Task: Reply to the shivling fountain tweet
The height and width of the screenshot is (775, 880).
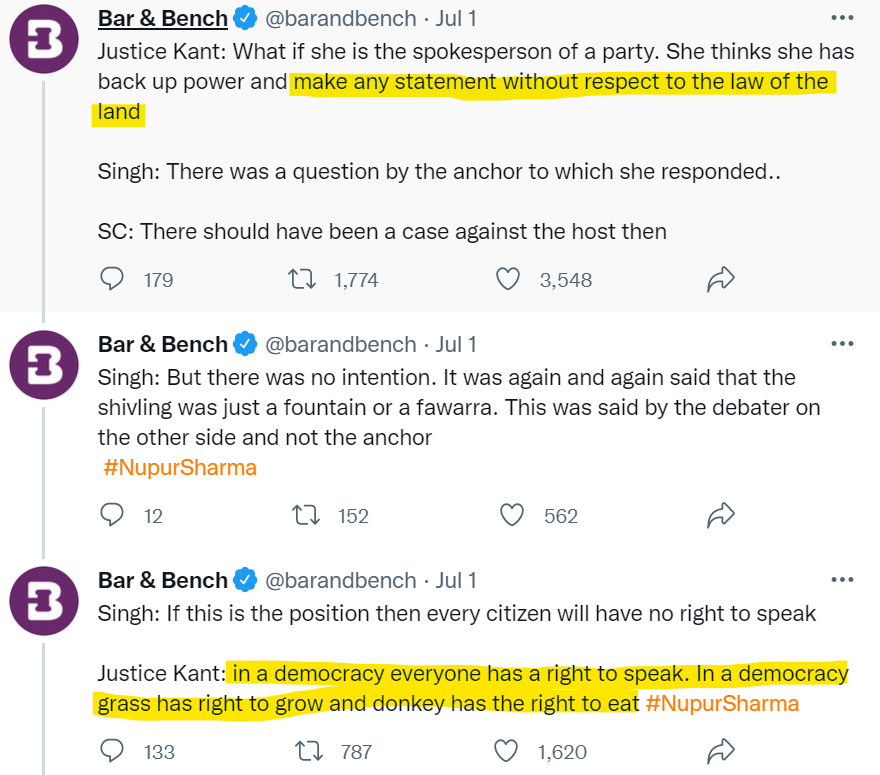Action: pyautogui.click(x=112, y=515)
